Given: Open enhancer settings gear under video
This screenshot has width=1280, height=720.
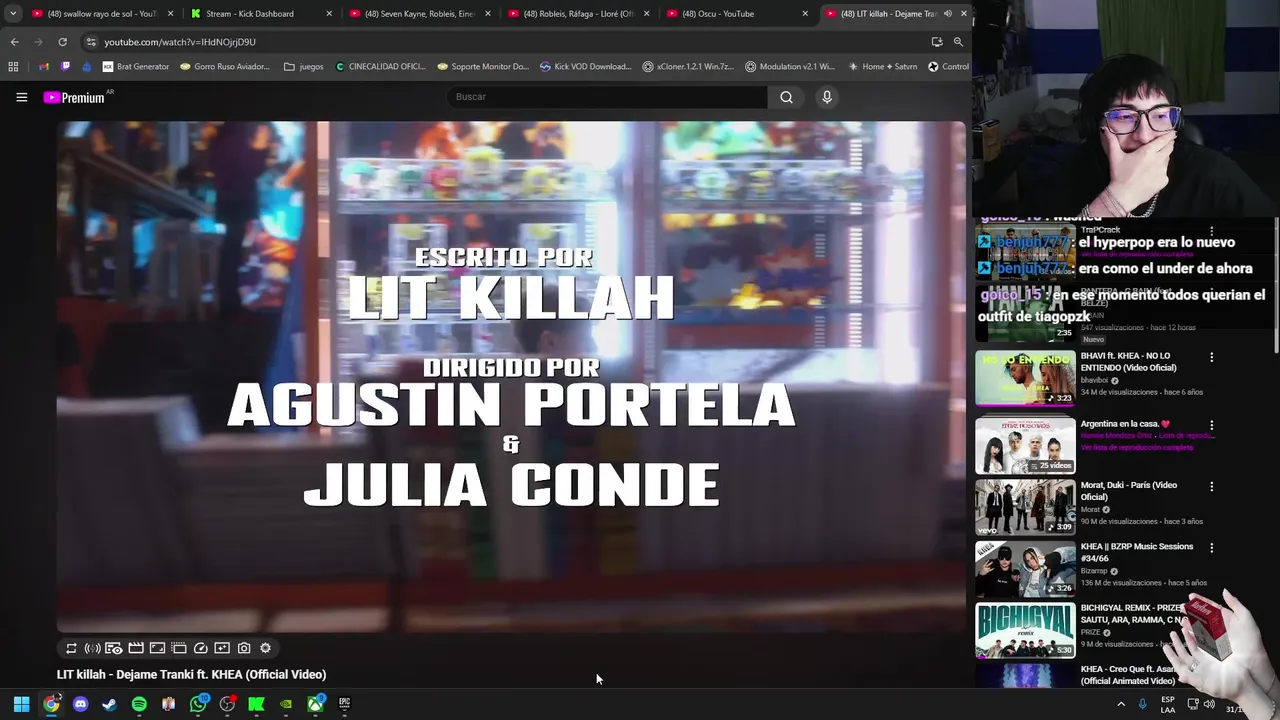Looking at the screenshot, I should pos(265,648).
